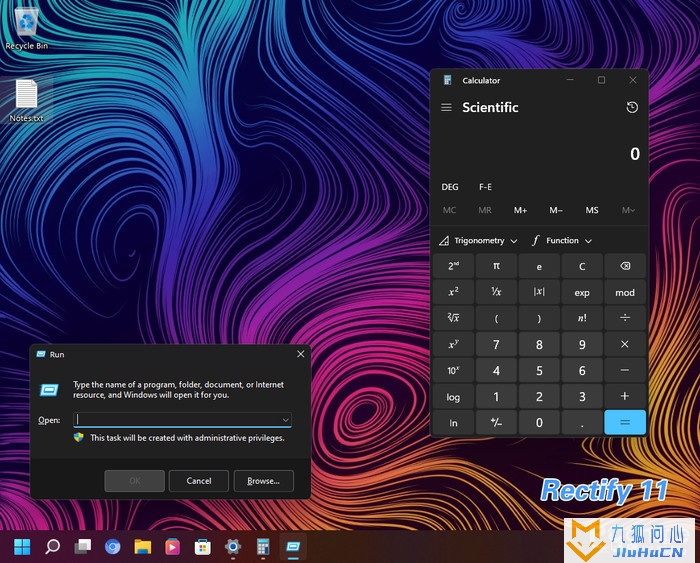Open Windows Start menu on taskbar
Viewport: 700px width, 563px height.
22,546
